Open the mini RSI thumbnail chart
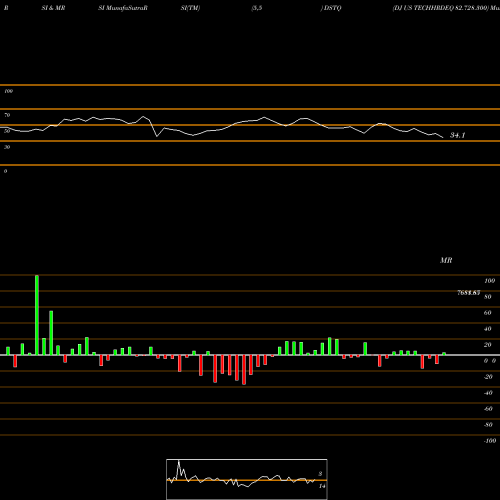Image resolution: width=500 pixels, height=500 pixels. click(x=247, y=479)
